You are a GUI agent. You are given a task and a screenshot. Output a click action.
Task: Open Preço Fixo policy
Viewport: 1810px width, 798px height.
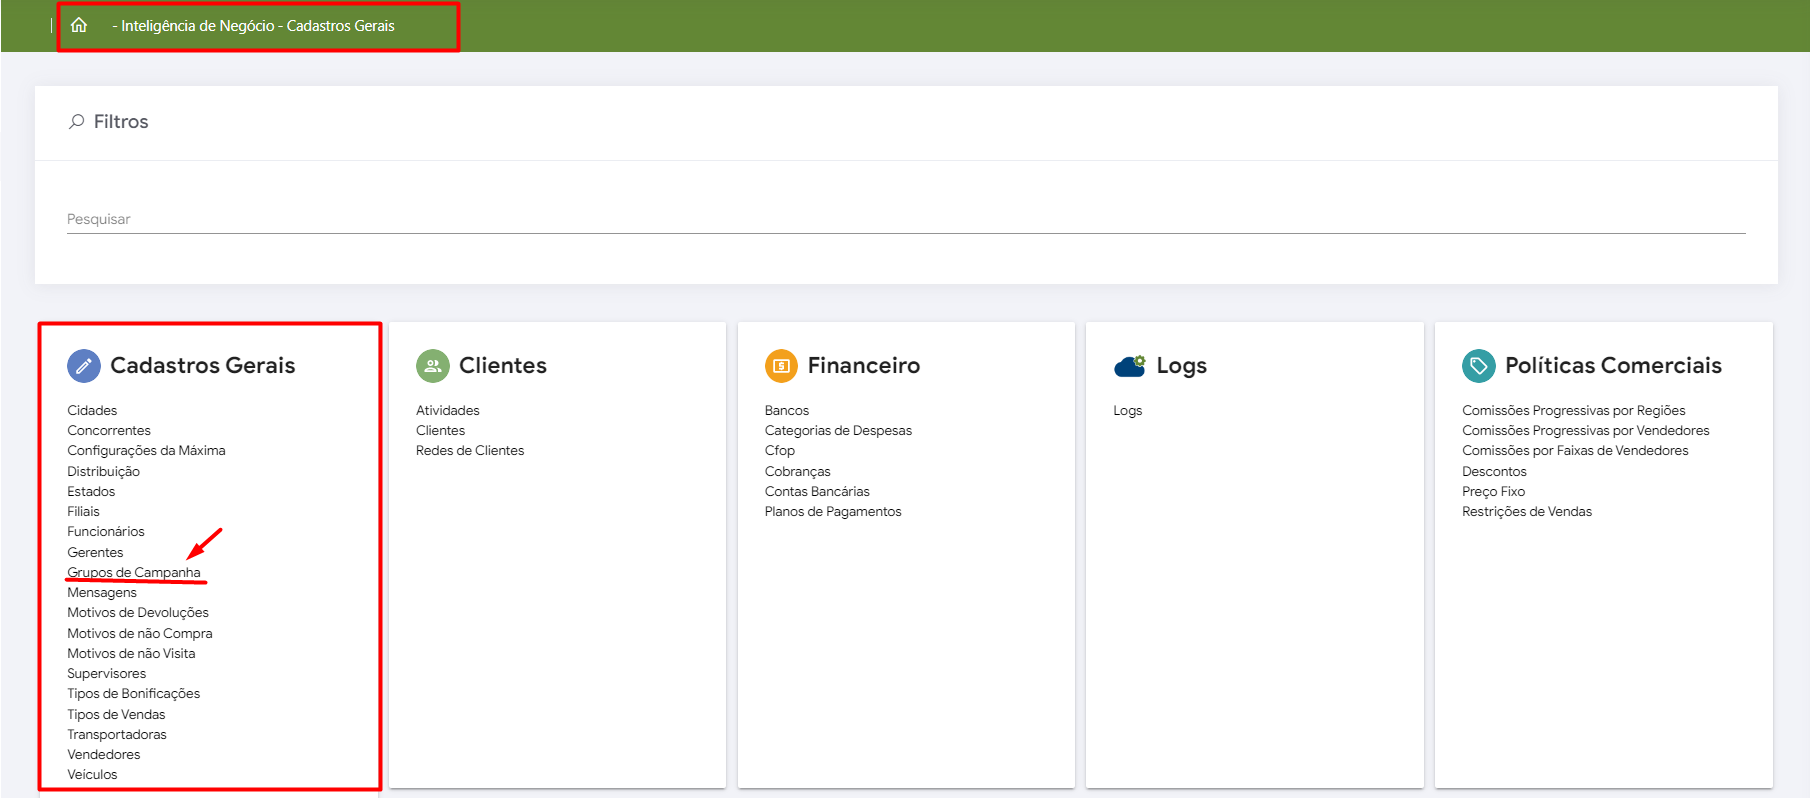1493,491
